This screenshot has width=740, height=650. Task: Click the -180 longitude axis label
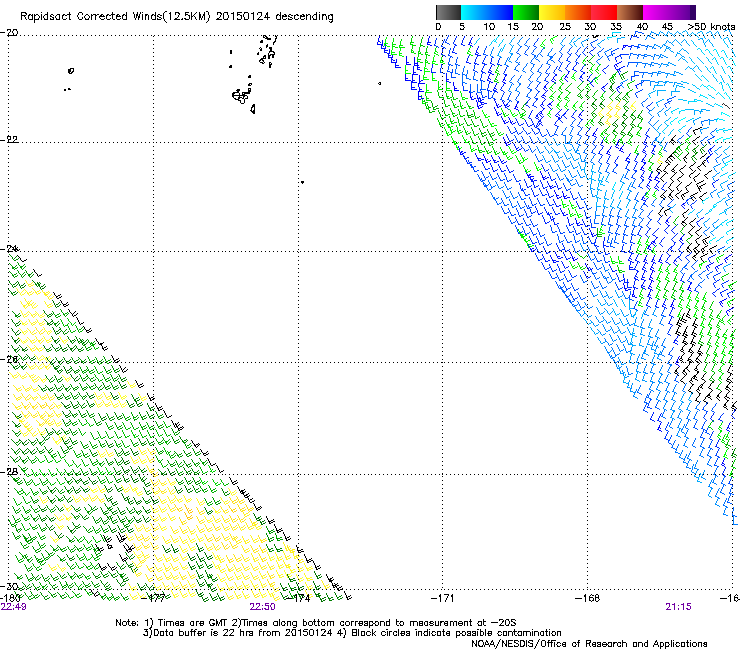point(10,598)
